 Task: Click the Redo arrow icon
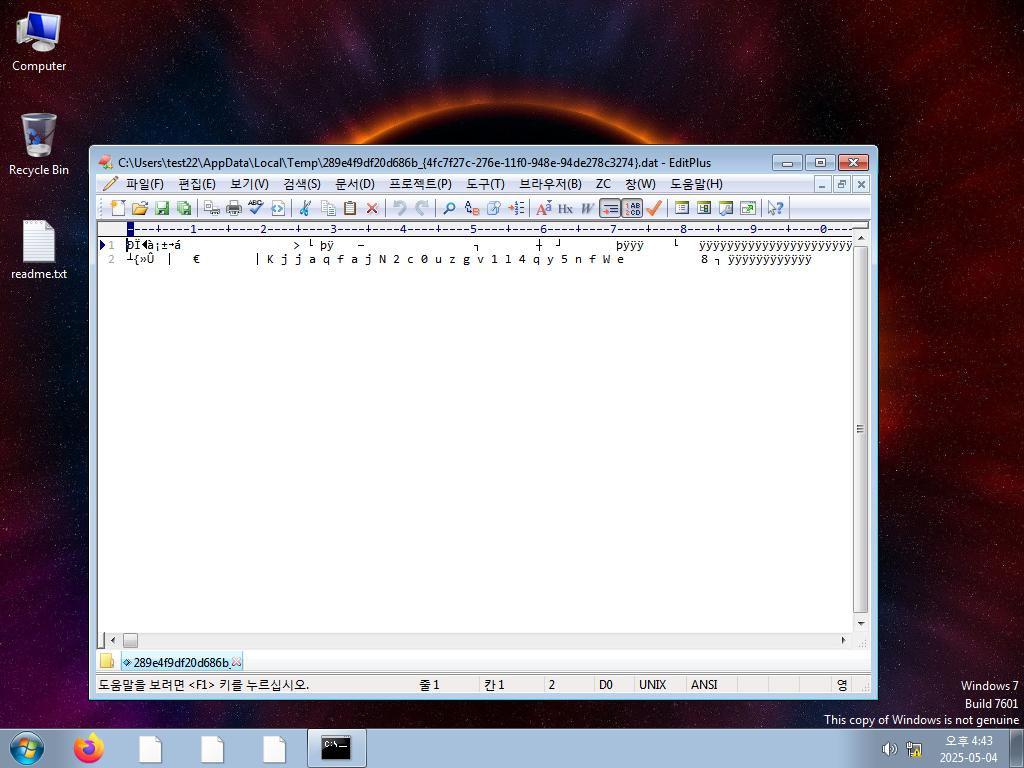422,208
